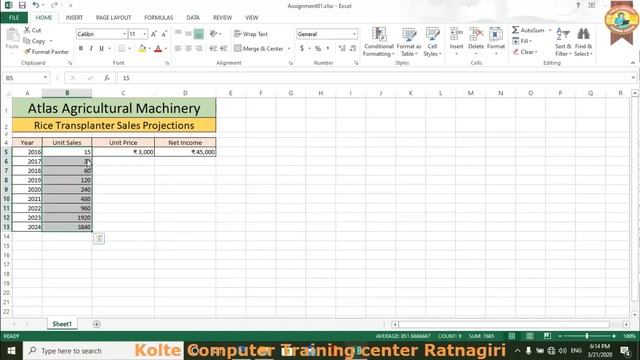Viewport: 640px width, 360px height.
Task: Click Decrease Decimal icon
Action: click(x=353, y=49)
